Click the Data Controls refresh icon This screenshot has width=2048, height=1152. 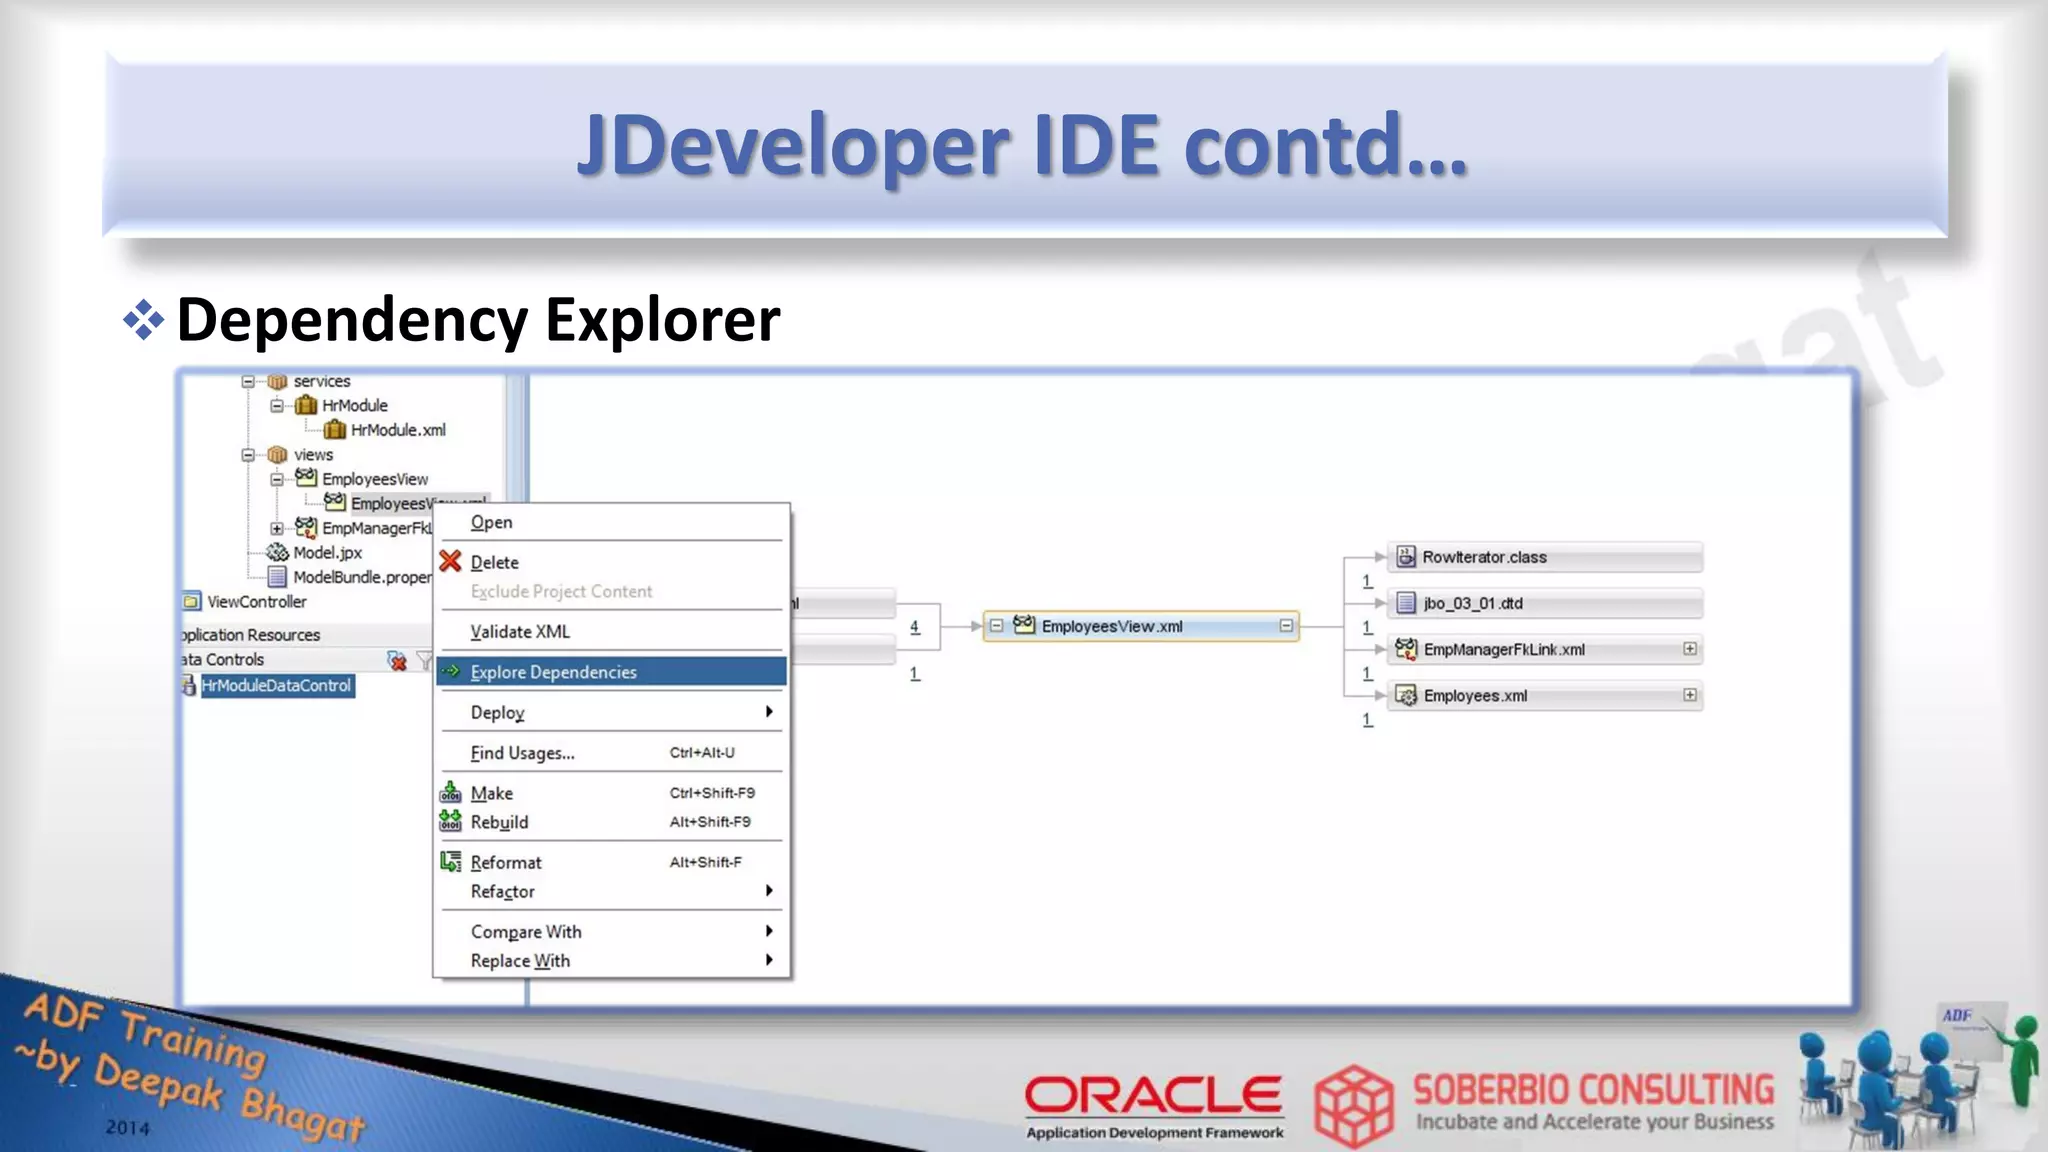pos(397,661)
